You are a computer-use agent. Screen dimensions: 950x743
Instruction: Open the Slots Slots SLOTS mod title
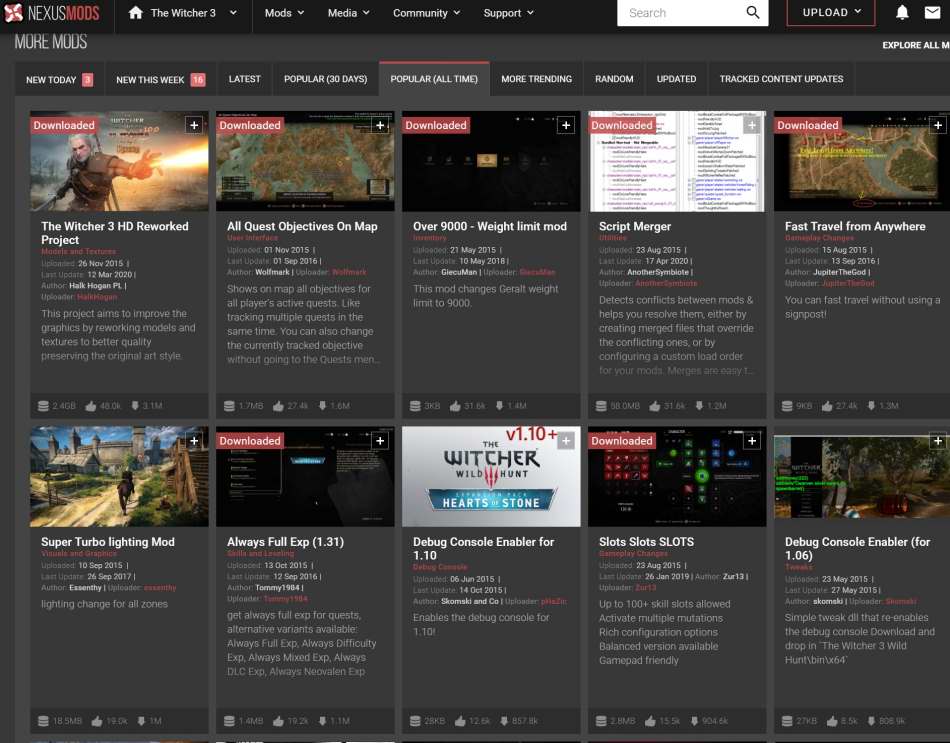point(646,542)
